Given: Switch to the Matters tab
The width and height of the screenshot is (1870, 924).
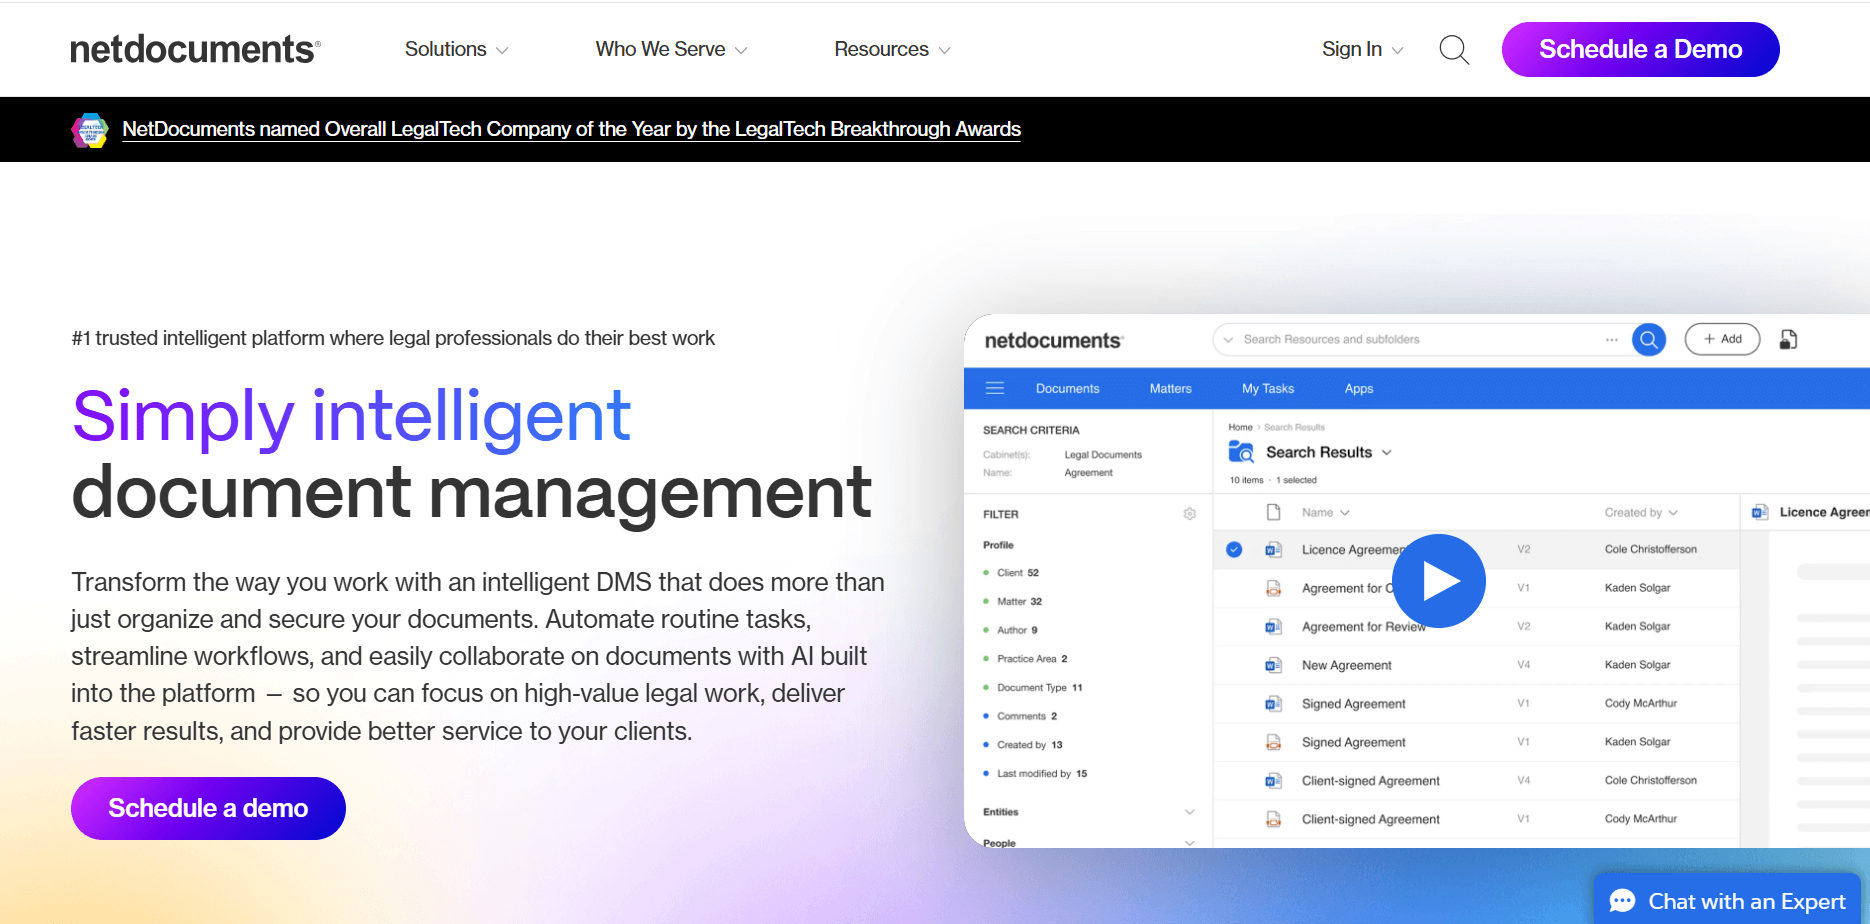Looking at the screenshot, I should (x=1171, y=388).
